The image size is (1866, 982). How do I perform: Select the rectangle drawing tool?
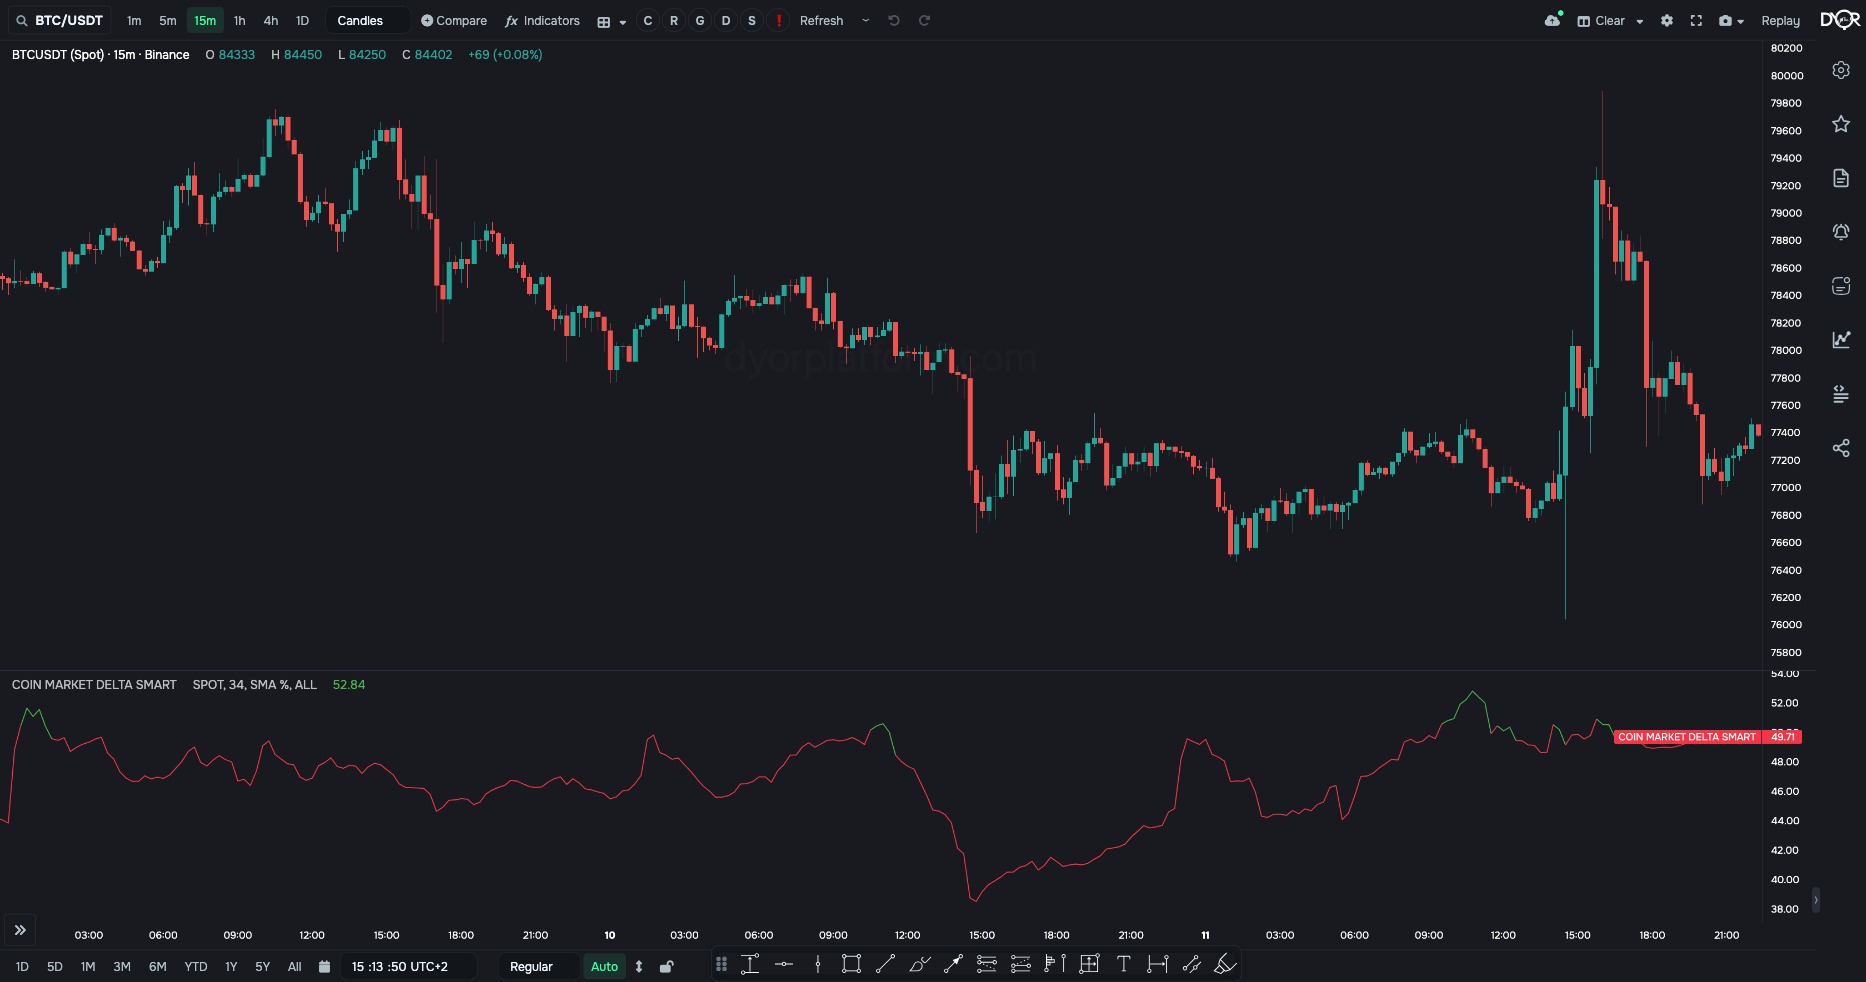pyautogui.click(x=851, y=964)
